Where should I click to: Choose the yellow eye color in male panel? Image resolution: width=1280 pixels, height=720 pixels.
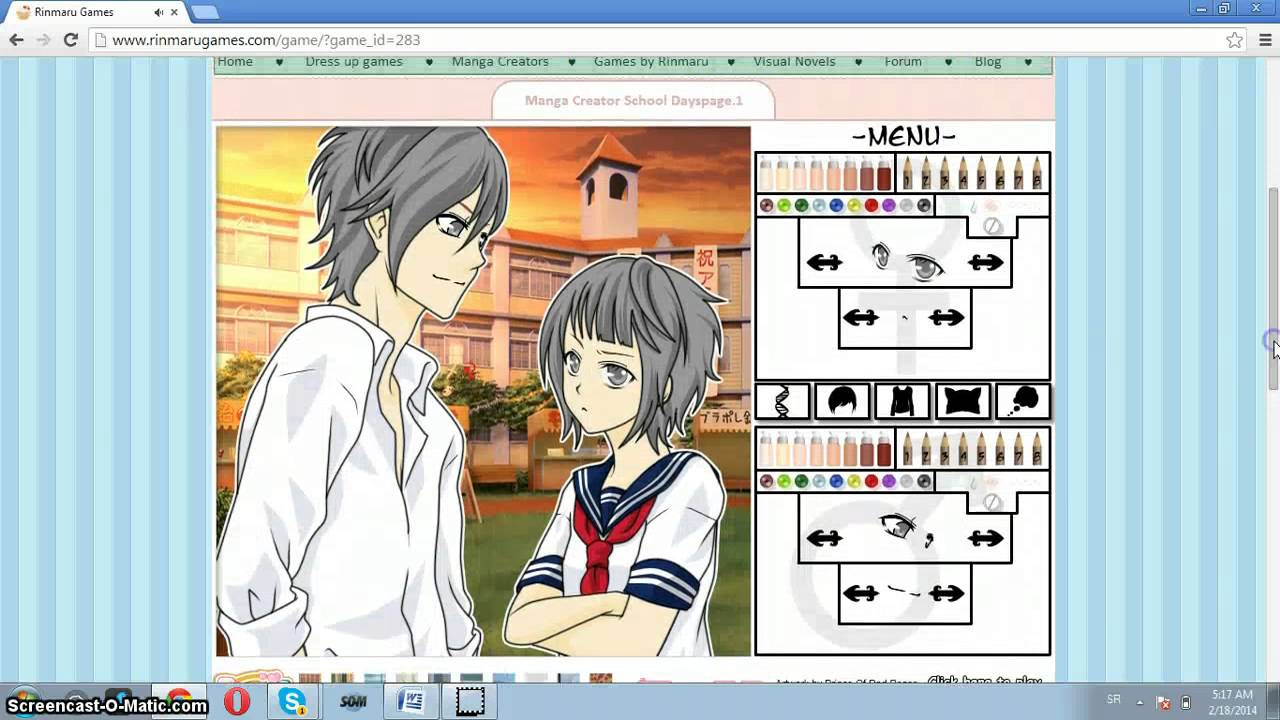853,482
